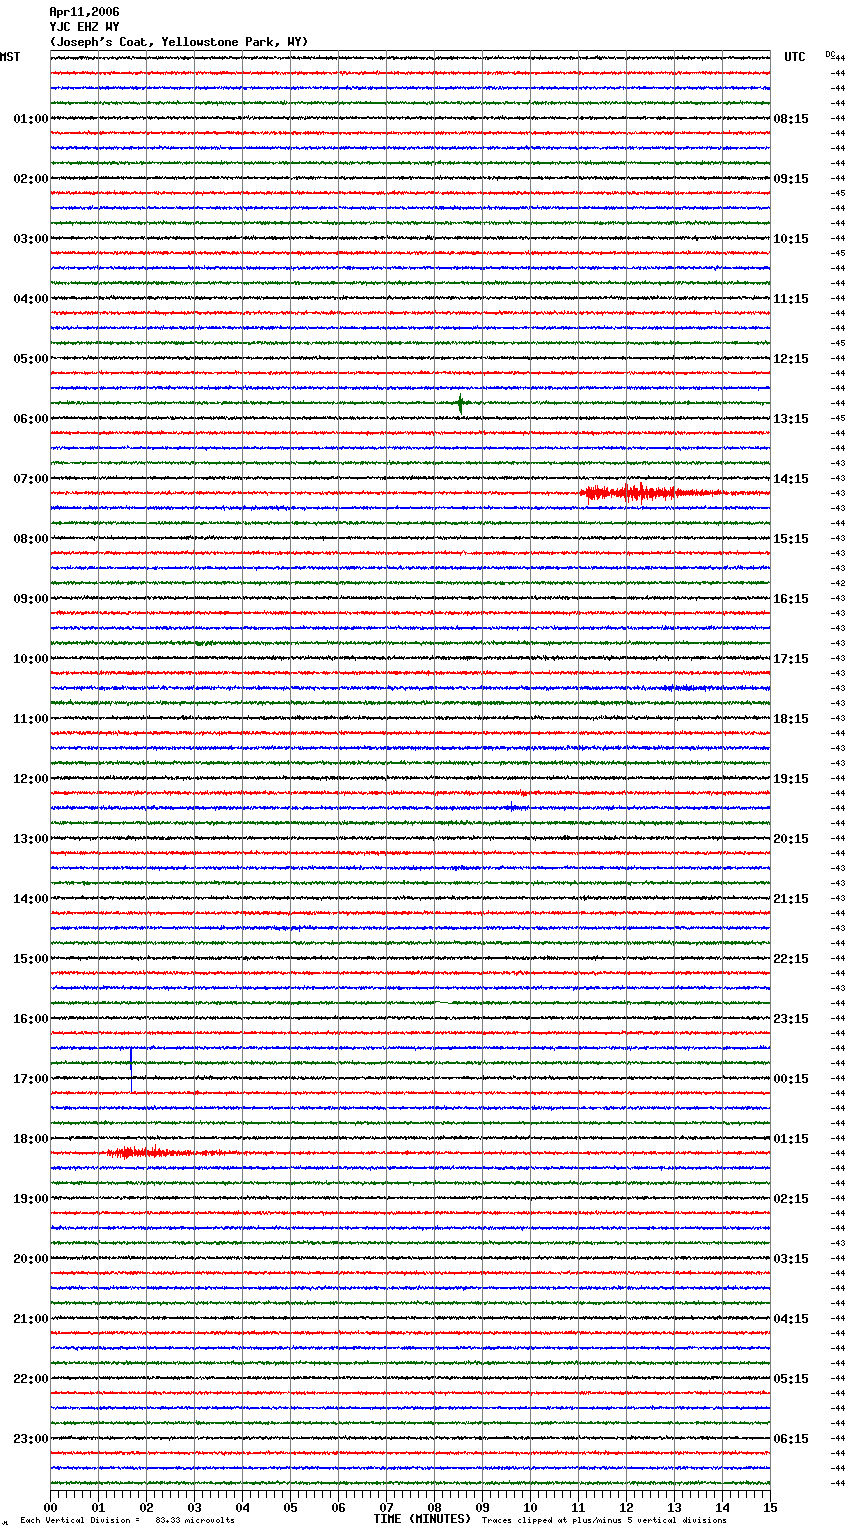850x1534 pixels.
Task: Click the blue vertical spike before 17:00 MST
Action: [x=131, y=1069]
